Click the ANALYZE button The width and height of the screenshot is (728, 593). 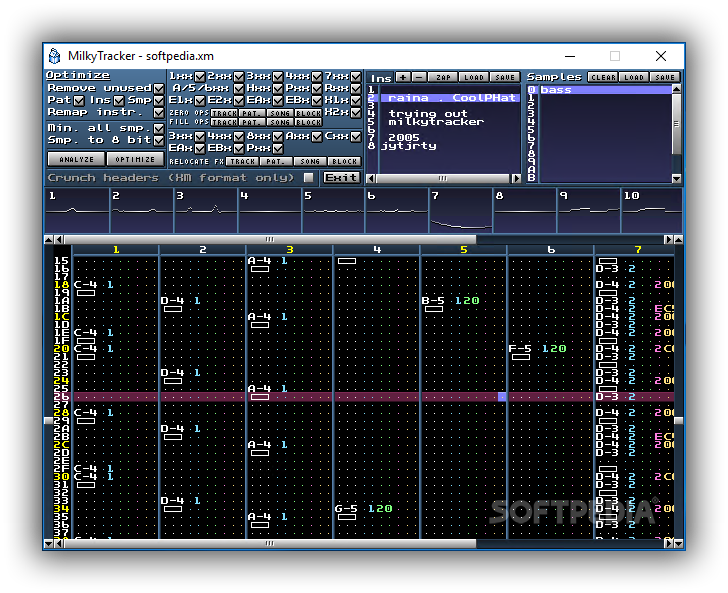tap(77, 159)
